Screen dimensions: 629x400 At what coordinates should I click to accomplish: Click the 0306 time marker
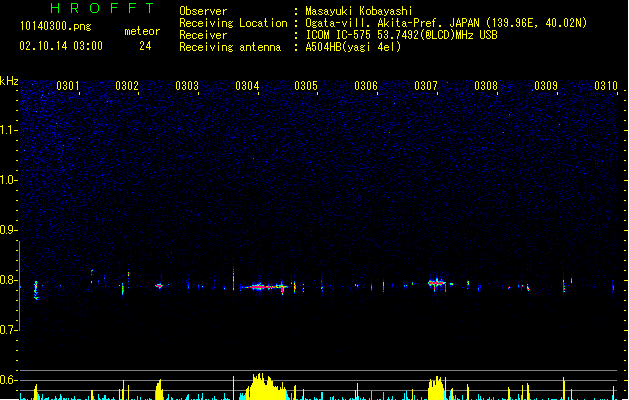366,86
